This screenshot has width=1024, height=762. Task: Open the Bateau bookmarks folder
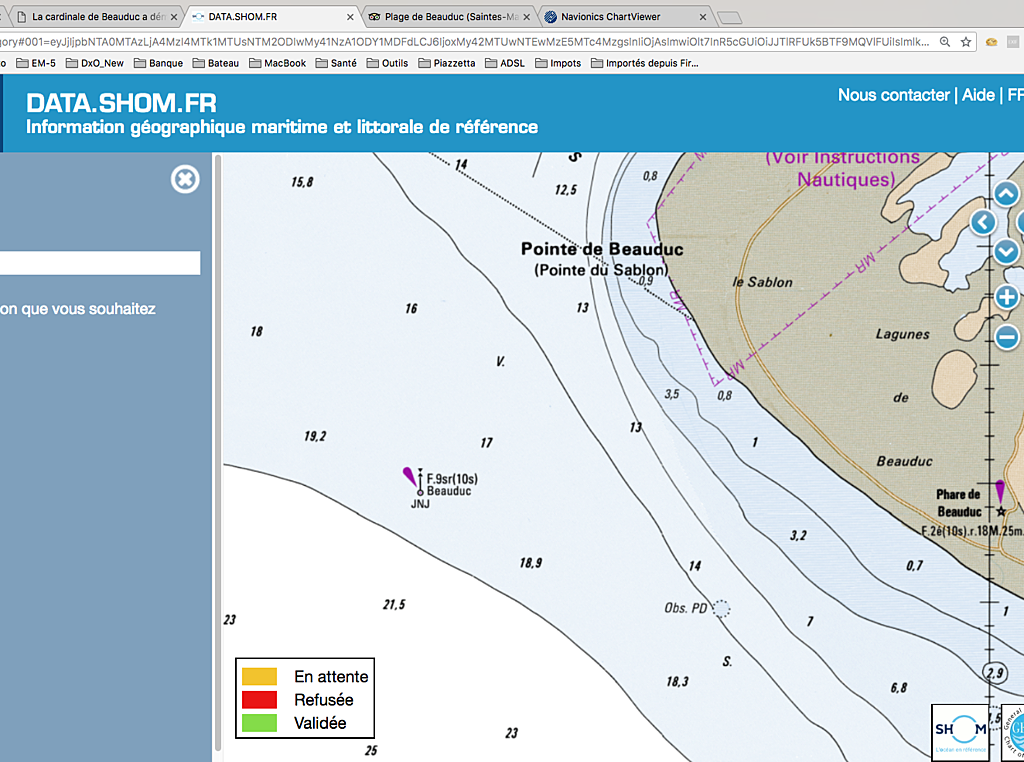pos(216,63)
